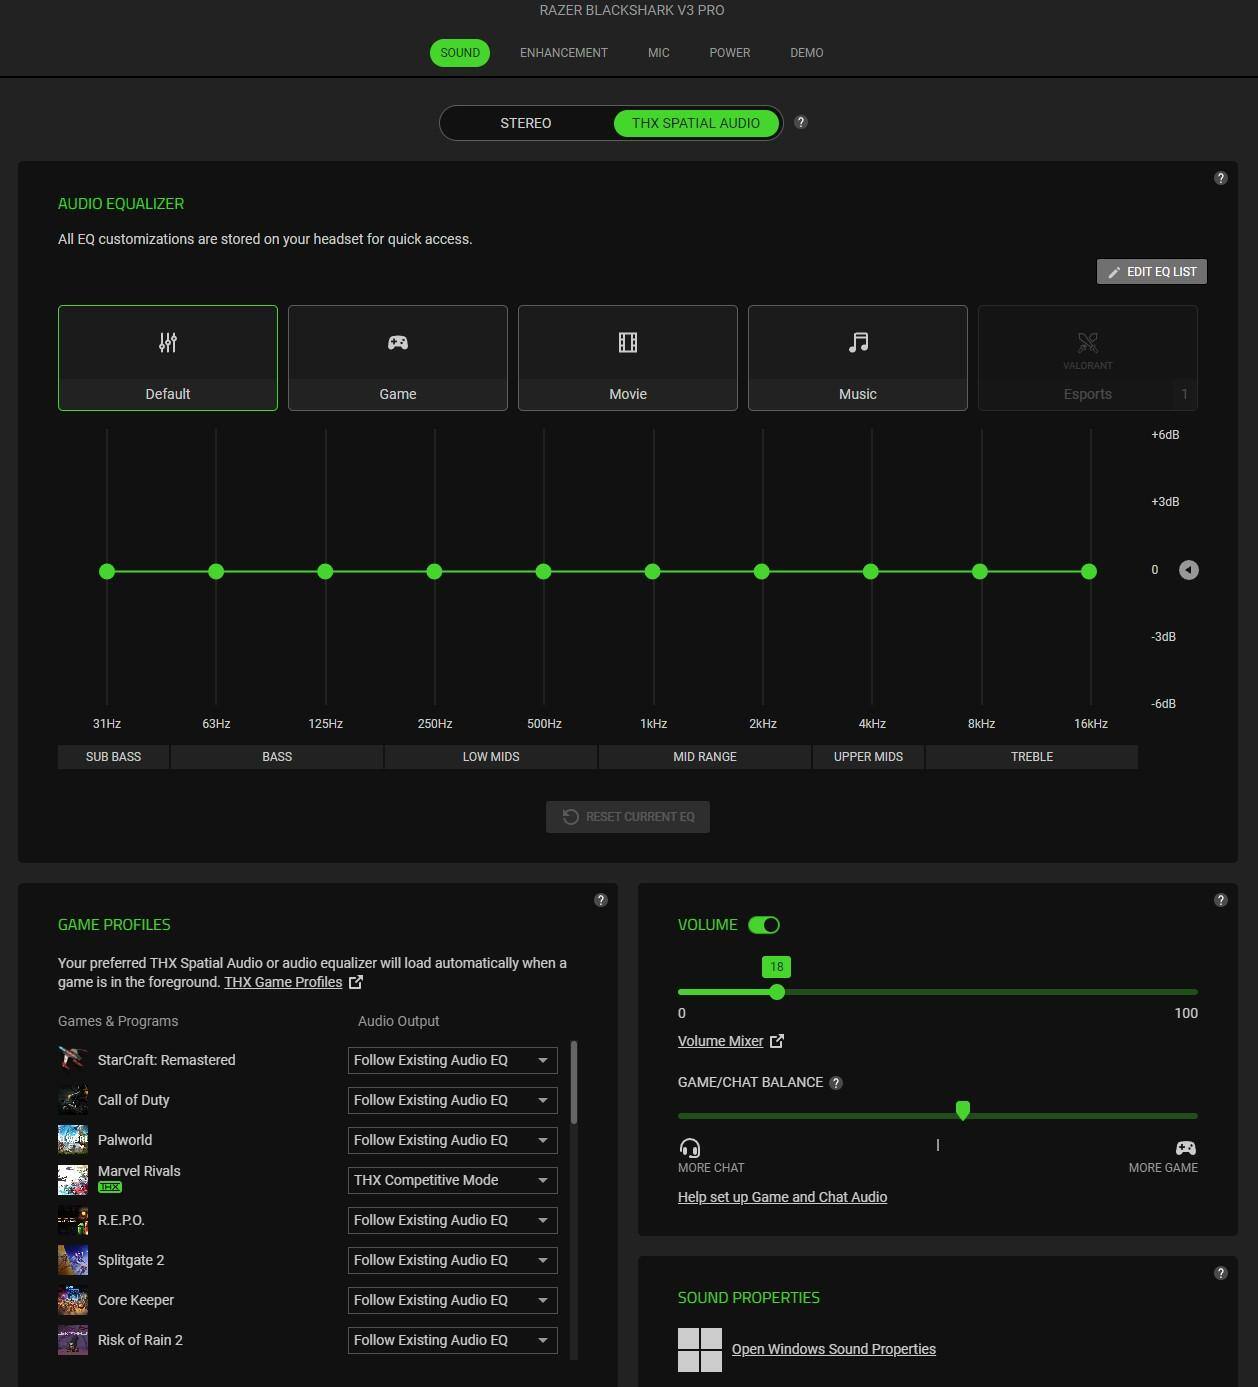Click the Edit EQ List button
The image size is (1258, 1387).
coord(1151,272)
